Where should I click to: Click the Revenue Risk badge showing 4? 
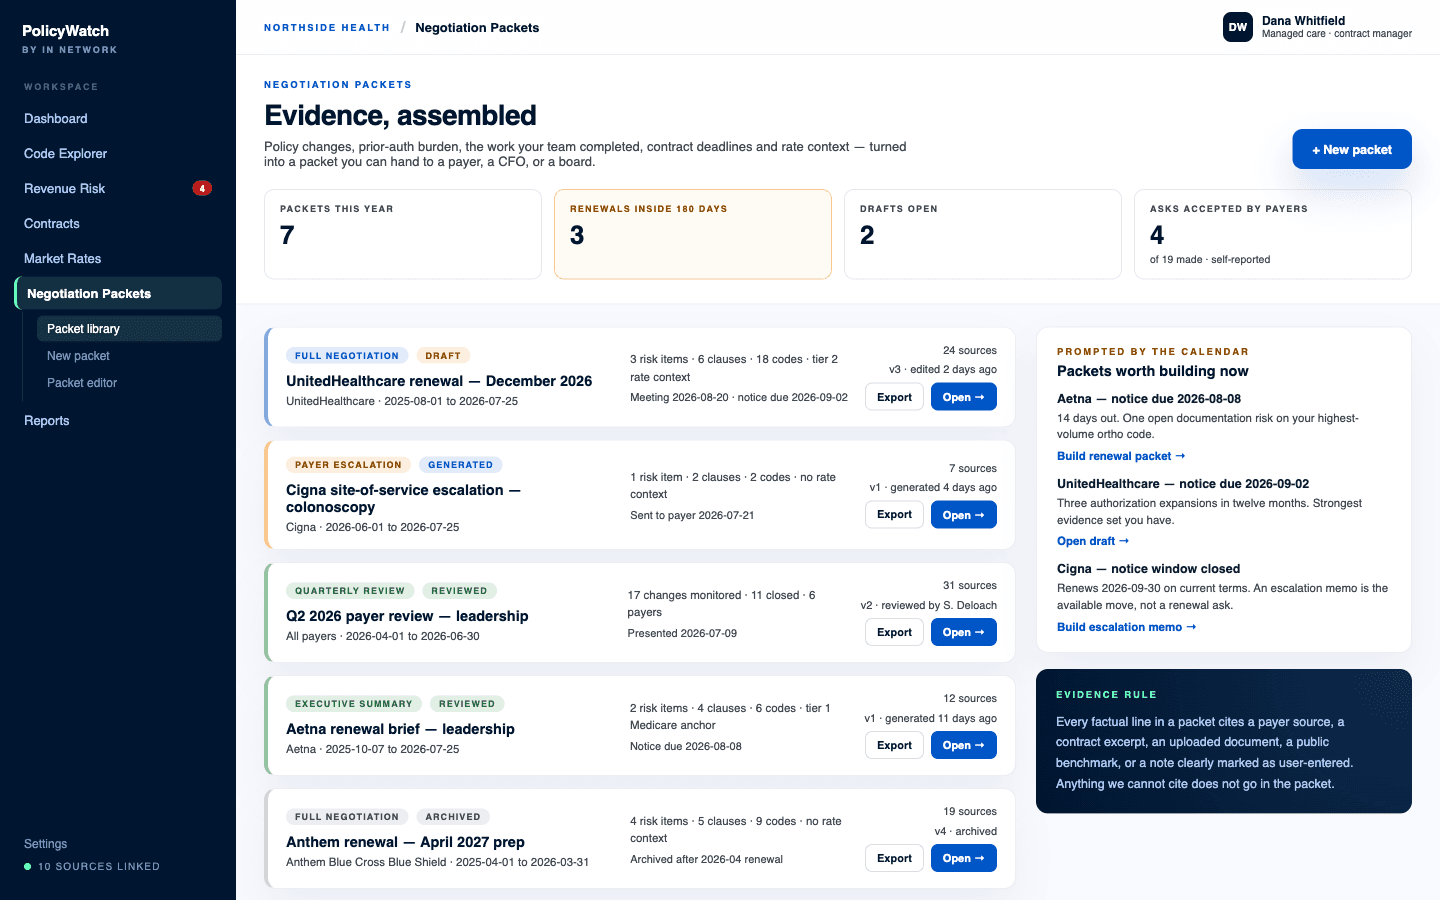click(202, 188)
